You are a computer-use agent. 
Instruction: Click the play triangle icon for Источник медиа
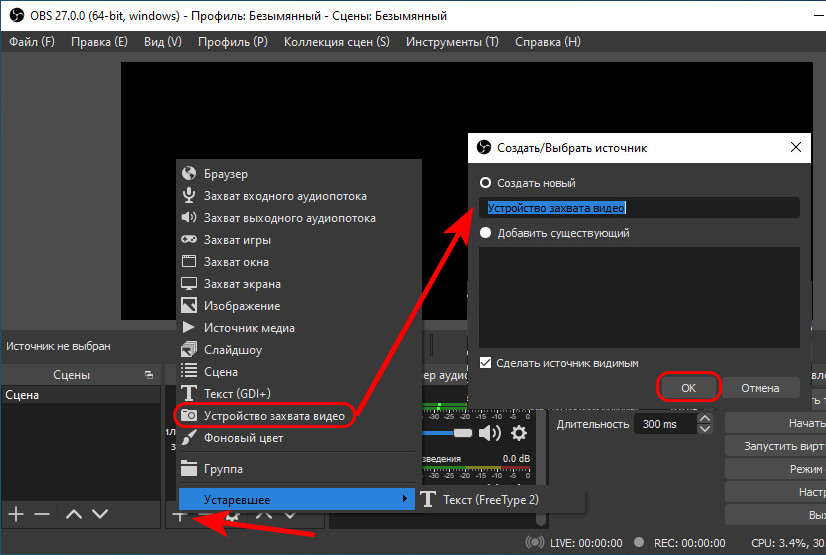point(189,328)
